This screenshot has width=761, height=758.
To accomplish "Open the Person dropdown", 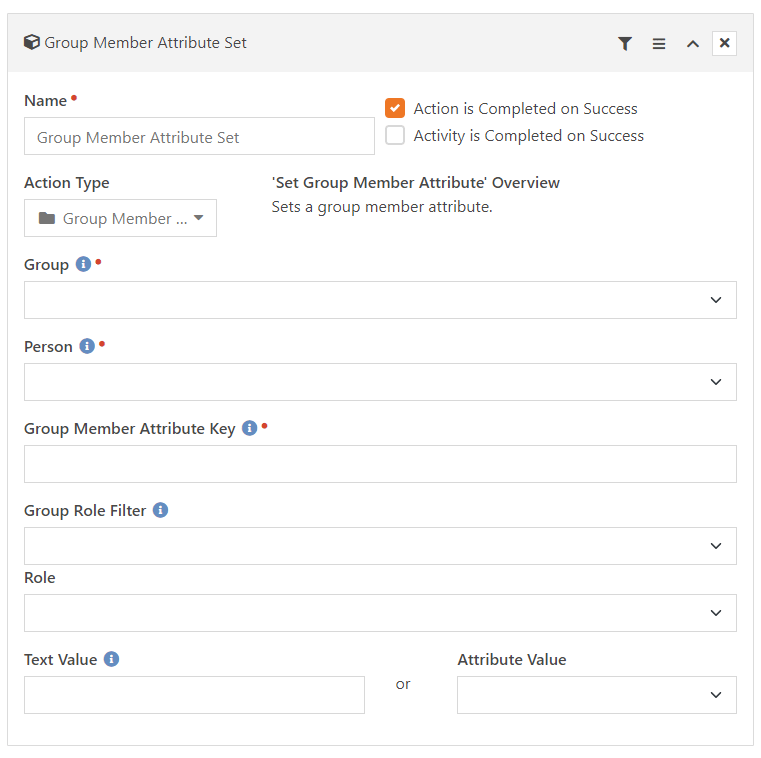I will (x=380, y=382).
